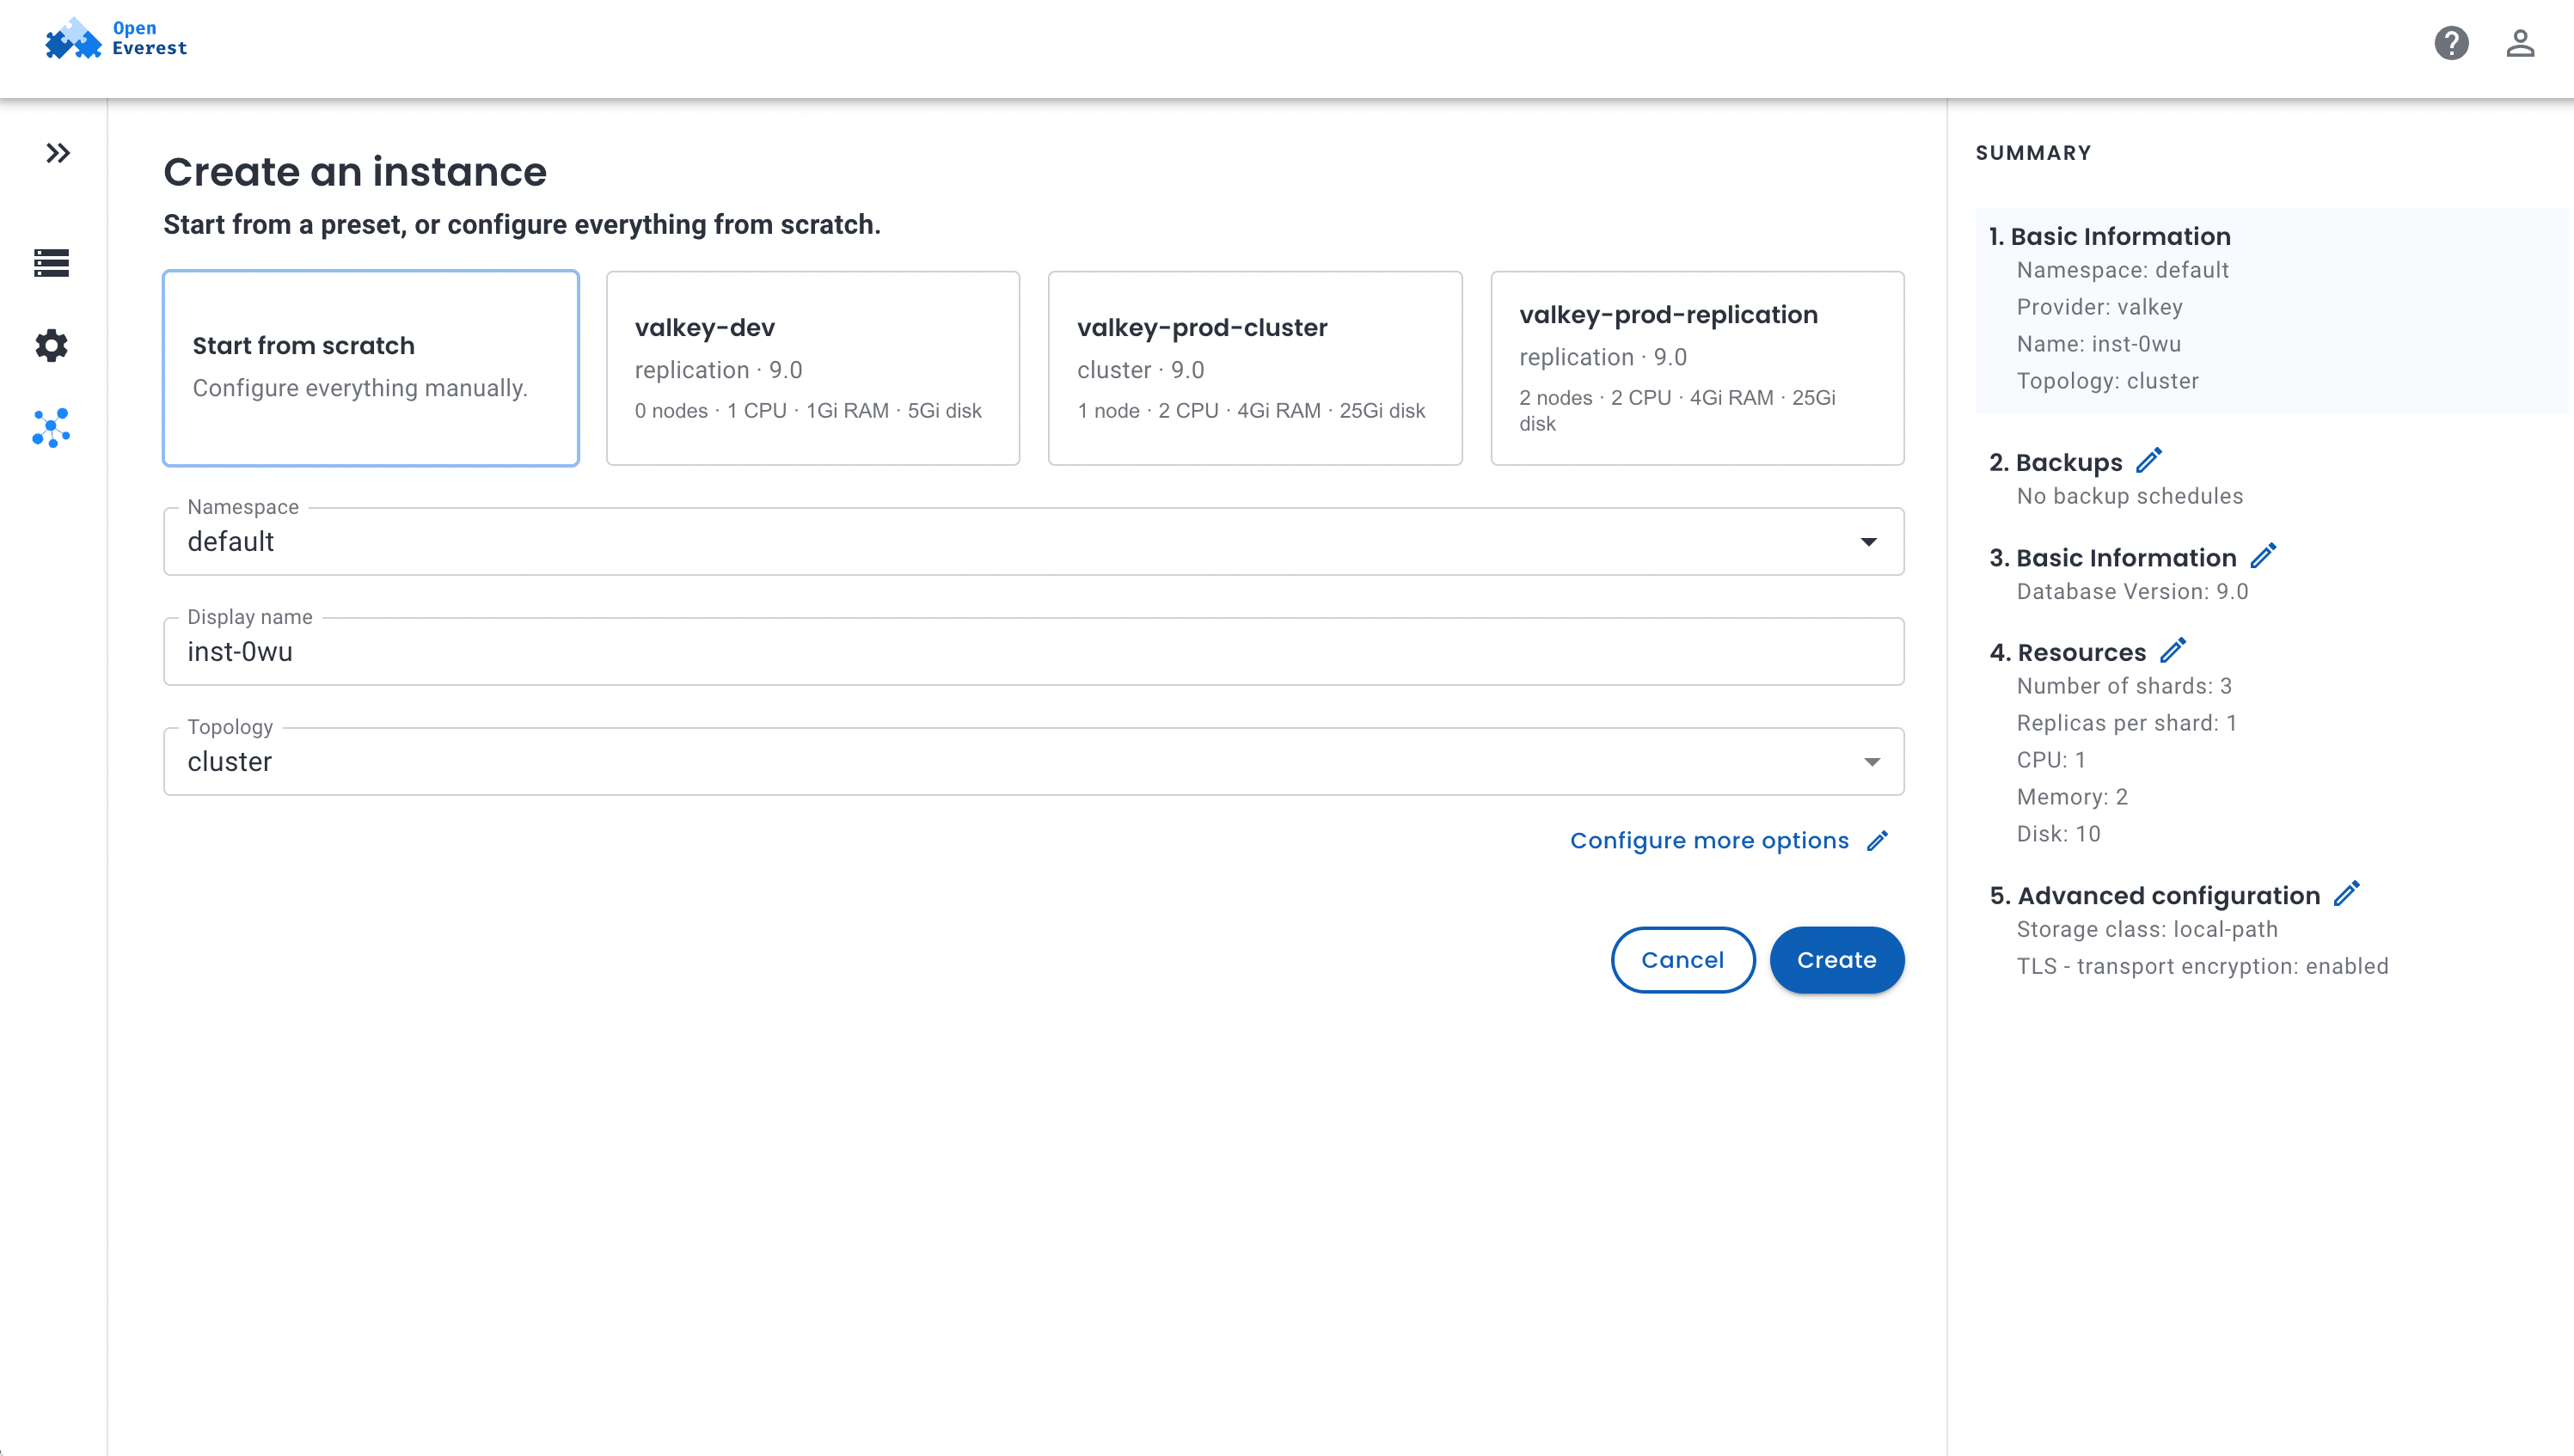
Task: Open the settings gear sidebar icon
Action: [51, 346]
